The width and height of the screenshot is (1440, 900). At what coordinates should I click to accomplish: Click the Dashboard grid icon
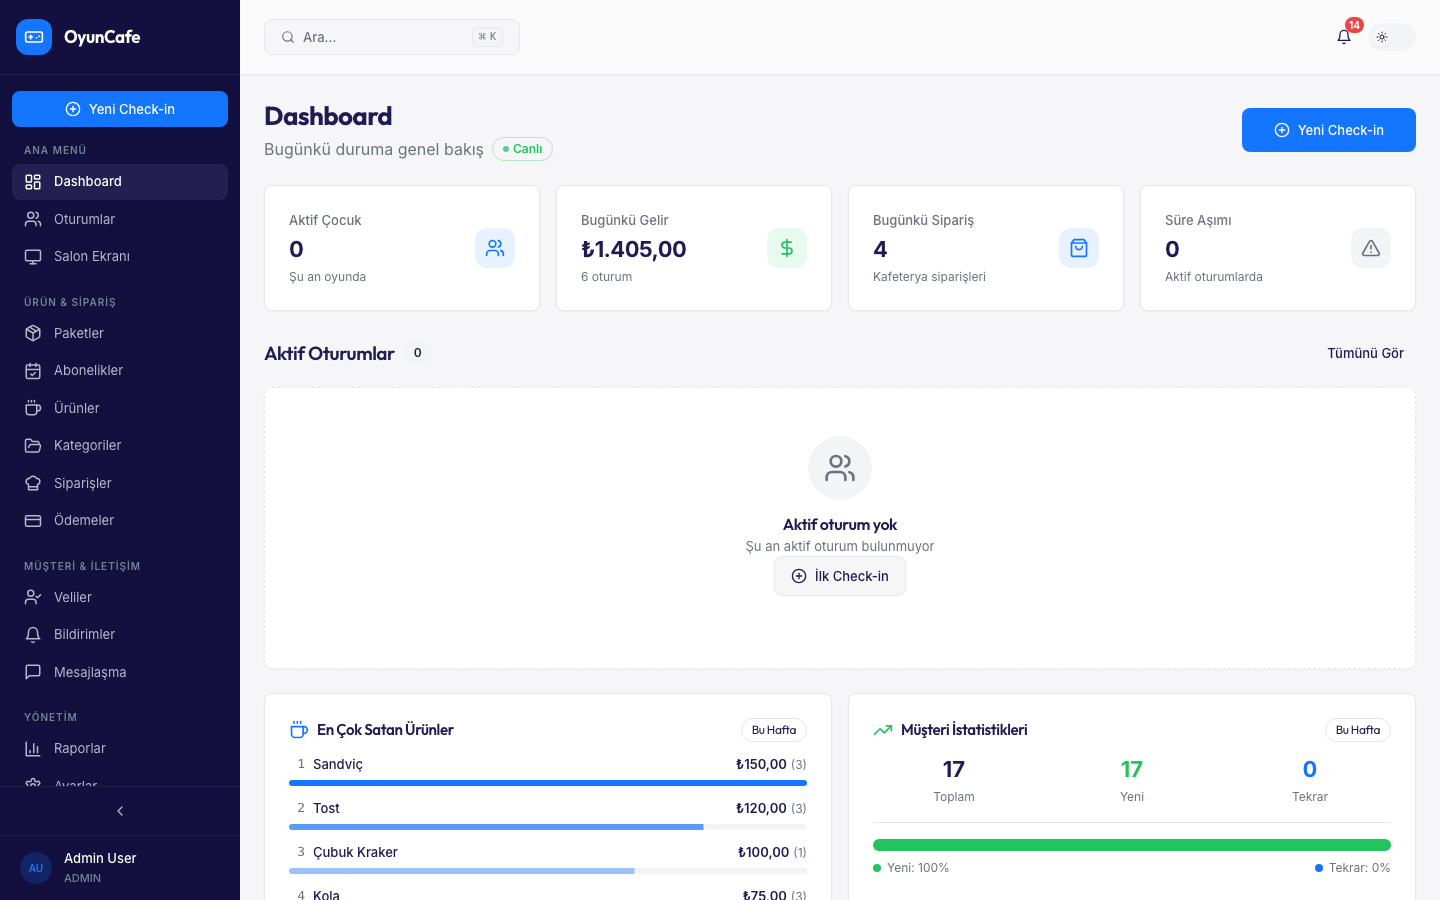(x=33, y=182)
